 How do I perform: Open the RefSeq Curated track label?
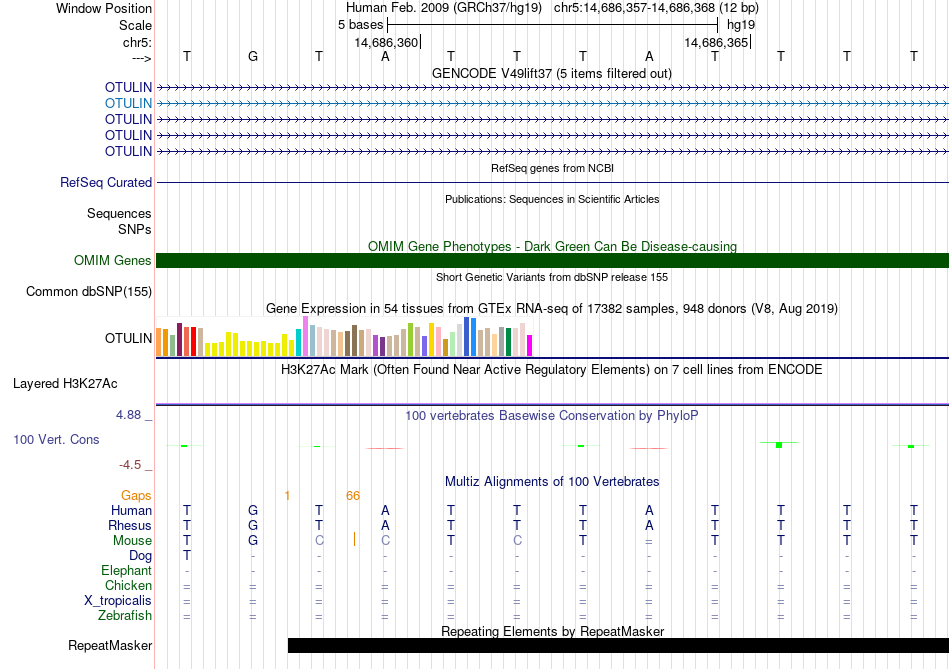[106, 182]
